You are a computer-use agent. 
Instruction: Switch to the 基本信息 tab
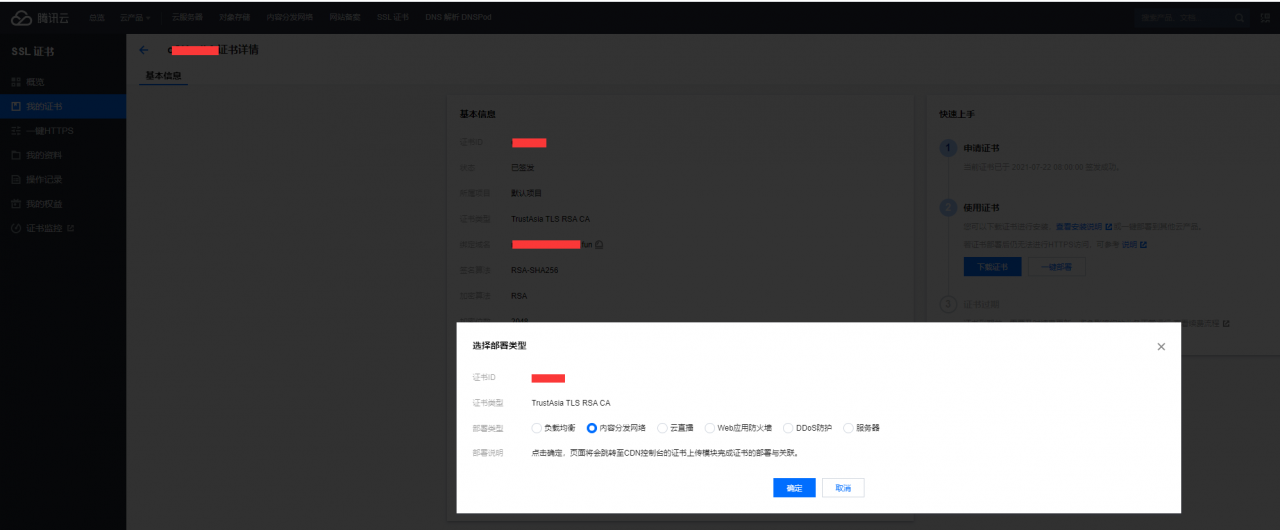point(163,75)
